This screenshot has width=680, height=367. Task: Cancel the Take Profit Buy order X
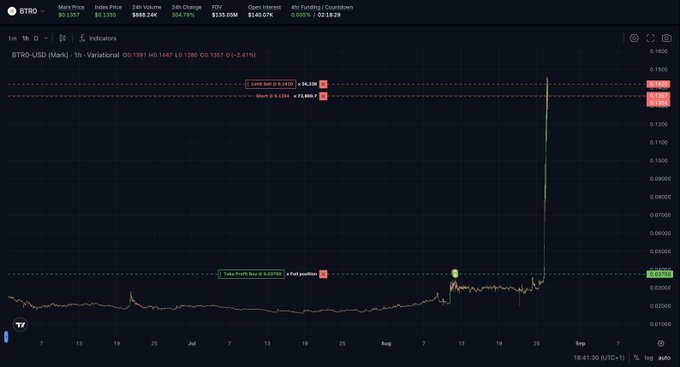pos(323,274)
